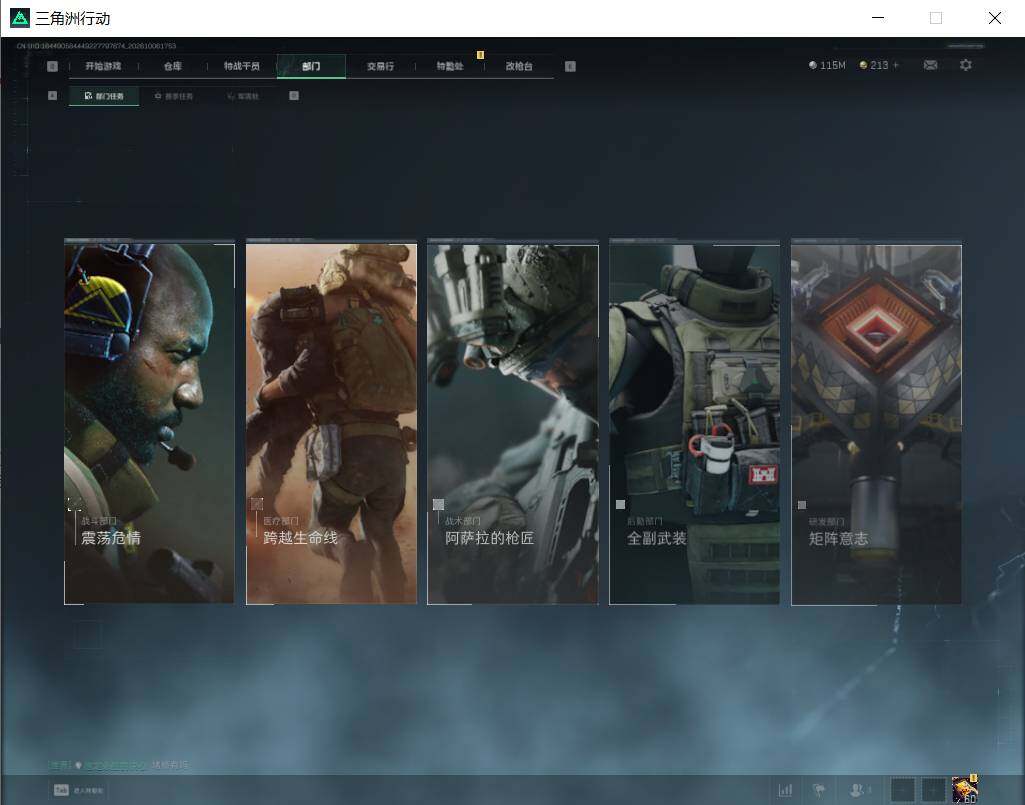This screenshot has height=805, width=1025.
Task: Switch to the 开始游戏 tab
Action: click(103, 66)
